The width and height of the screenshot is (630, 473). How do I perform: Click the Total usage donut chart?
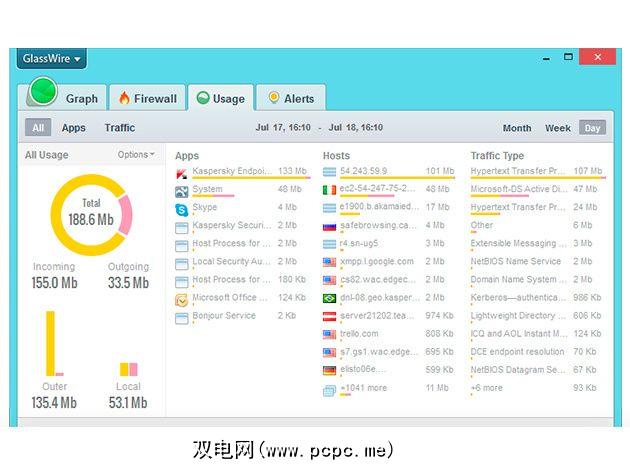tap(91, 215)
